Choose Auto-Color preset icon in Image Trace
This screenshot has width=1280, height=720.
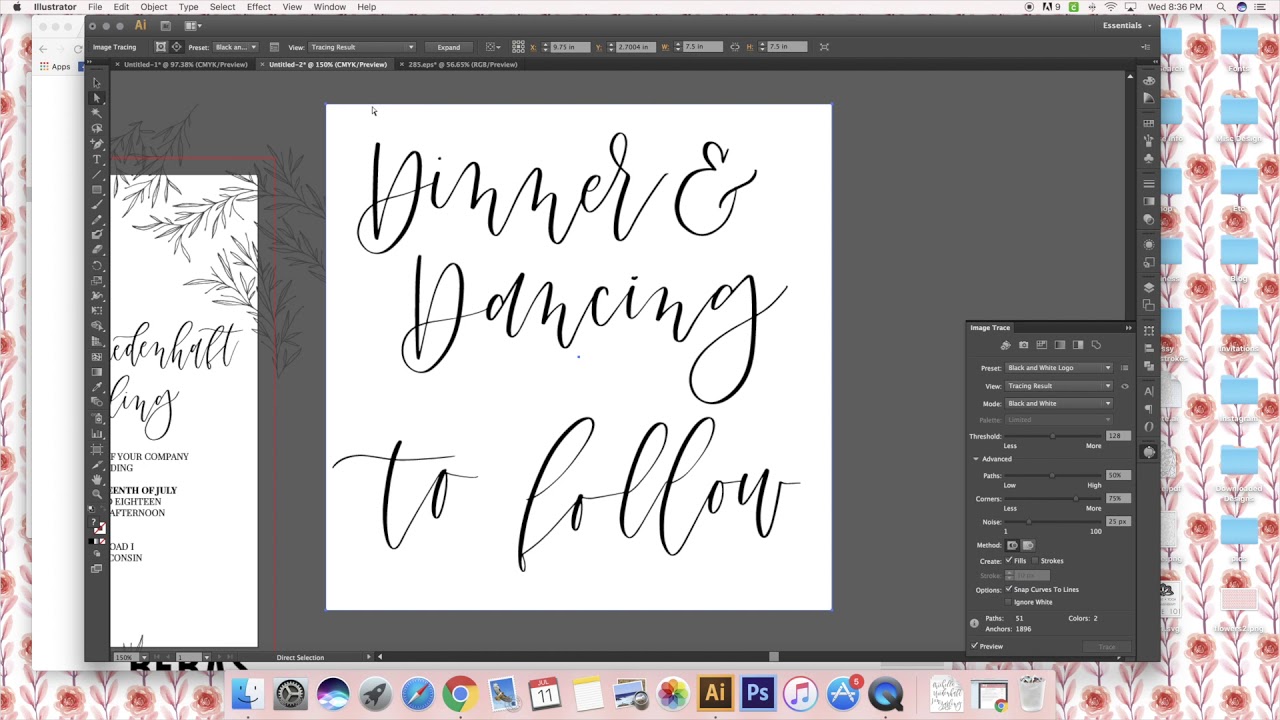pos(1006,345)
